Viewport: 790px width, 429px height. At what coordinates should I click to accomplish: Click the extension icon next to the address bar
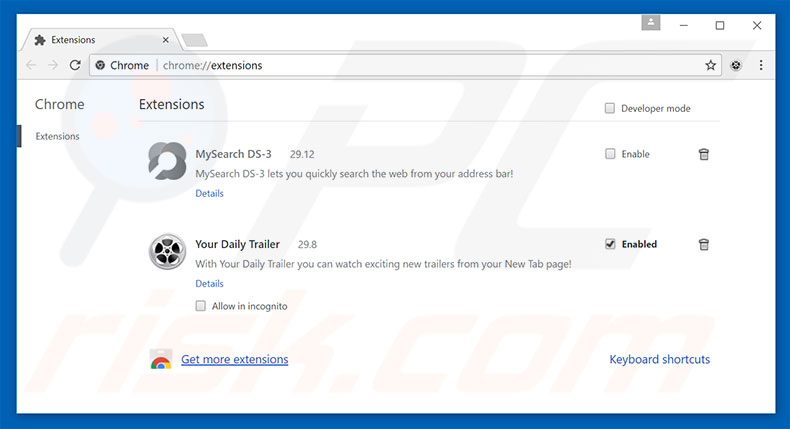736,65
